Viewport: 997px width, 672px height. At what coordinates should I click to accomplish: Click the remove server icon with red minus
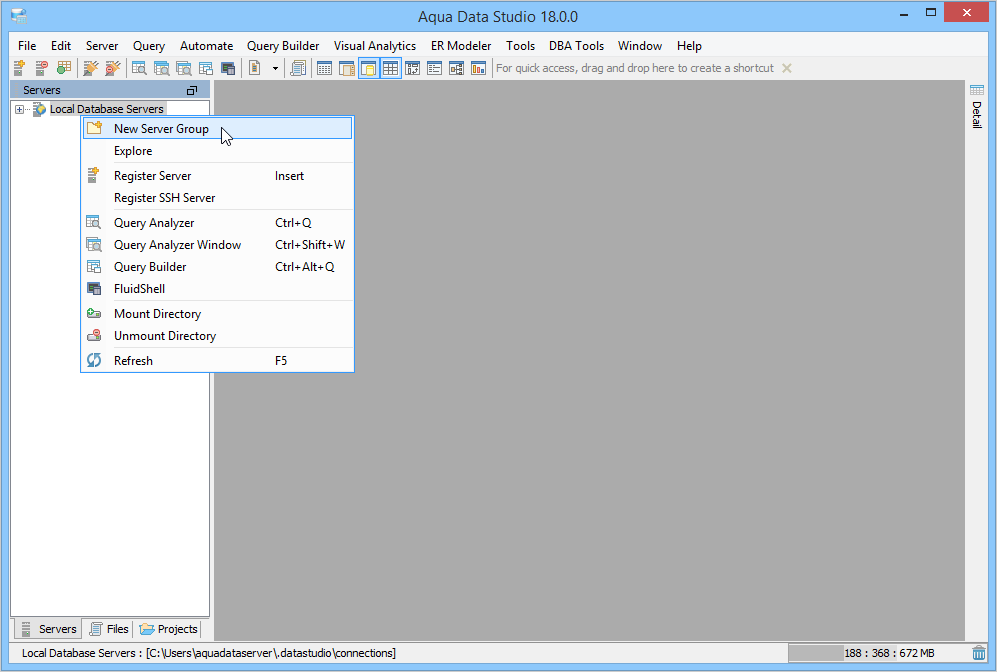(x=41, y=68)
